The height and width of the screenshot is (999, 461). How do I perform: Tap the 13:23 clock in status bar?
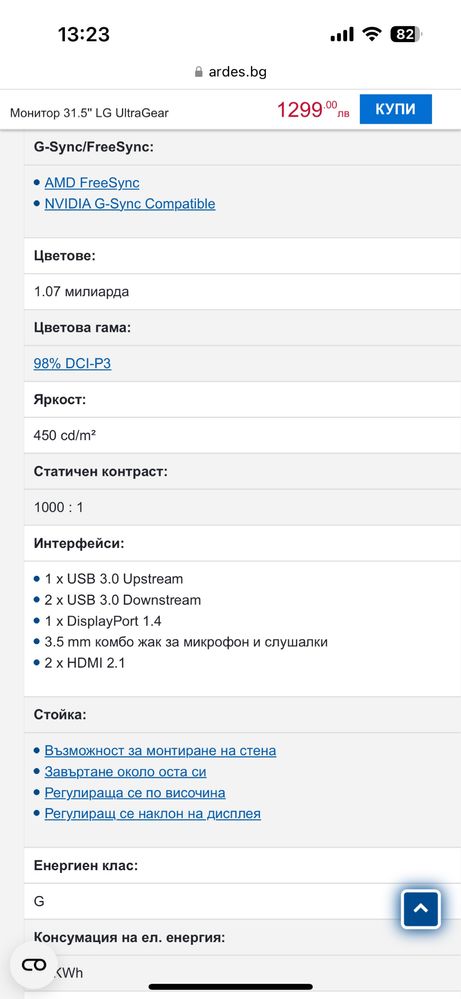pos(83,34)
